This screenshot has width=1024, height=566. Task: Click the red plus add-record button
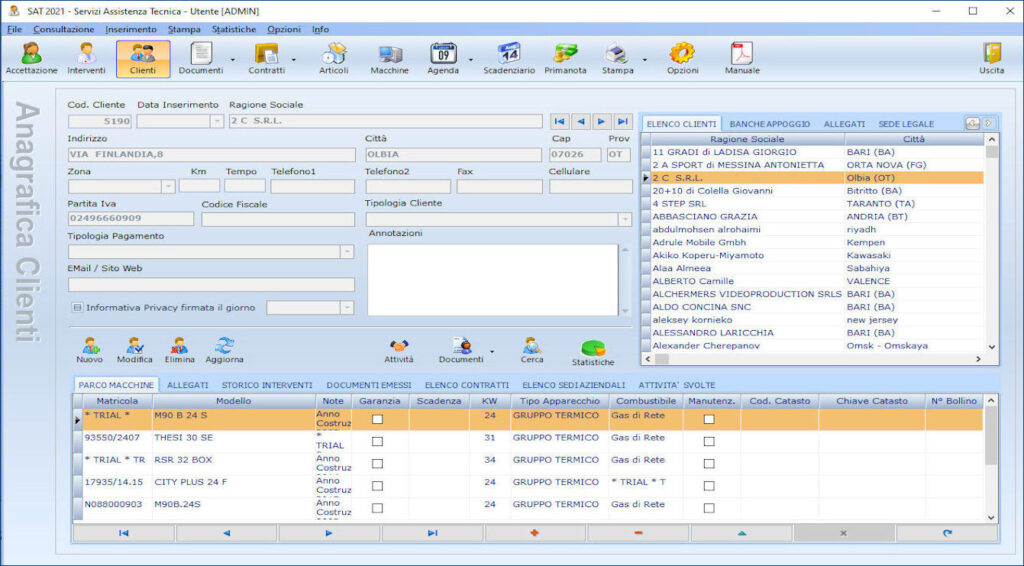535,533
